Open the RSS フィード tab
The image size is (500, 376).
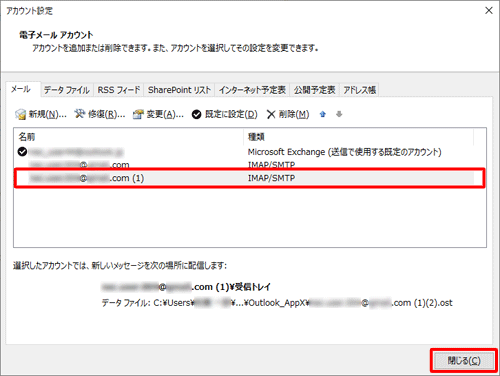tap(119, 90)
